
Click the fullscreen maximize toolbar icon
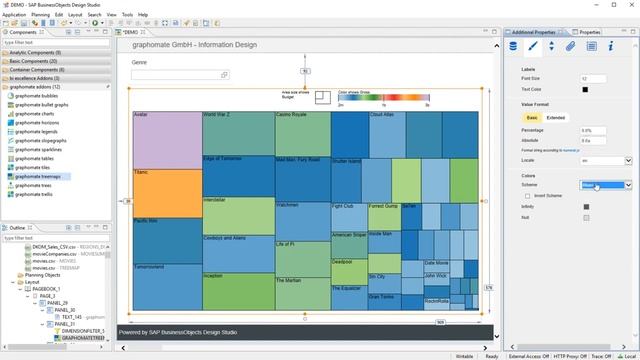[x=165, y=23]
